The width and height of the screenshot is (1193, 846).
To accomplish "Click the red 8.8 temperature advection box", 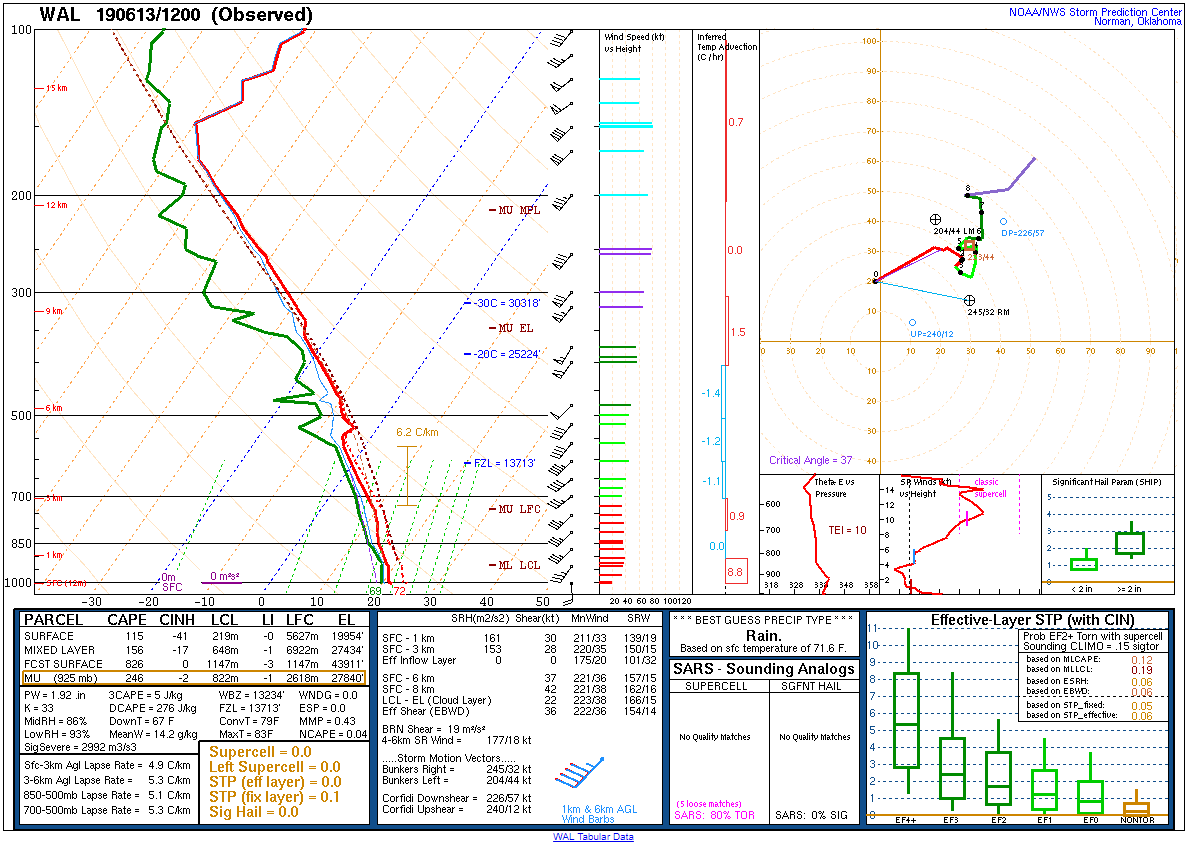I will point(735,572).
